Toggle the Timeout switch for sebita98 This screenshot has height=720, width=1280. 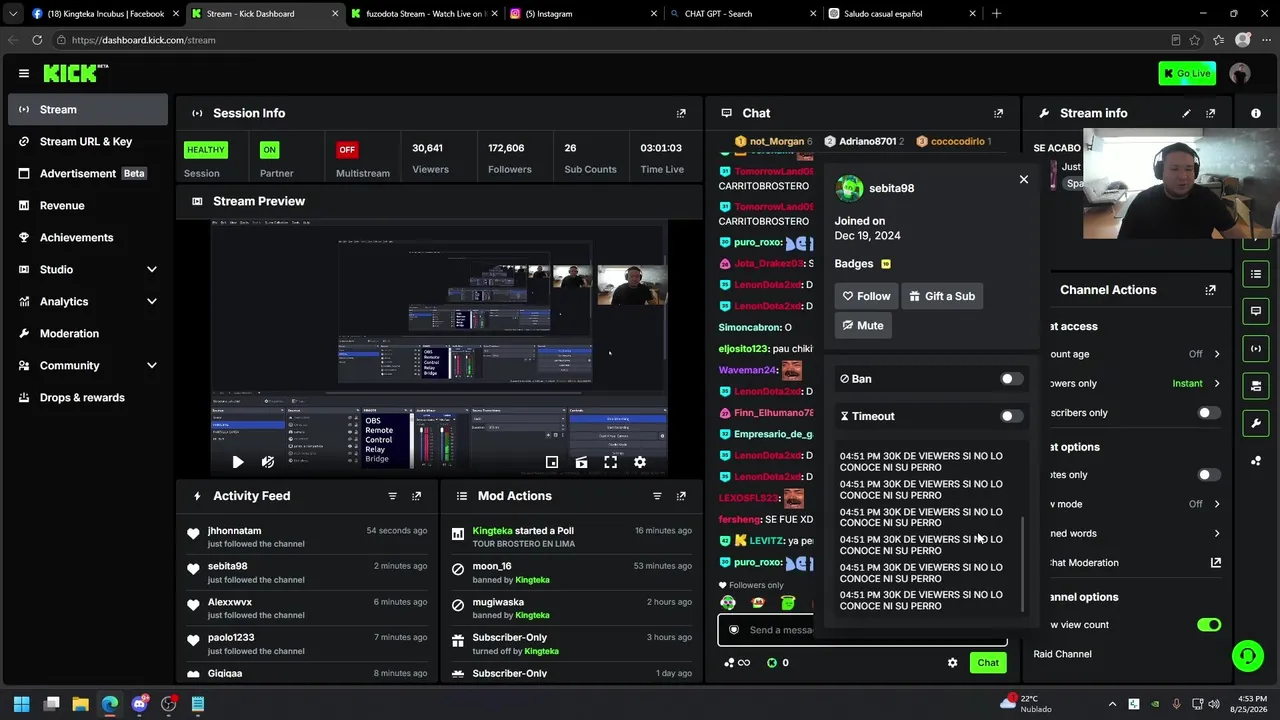(x=1012, y=416)
